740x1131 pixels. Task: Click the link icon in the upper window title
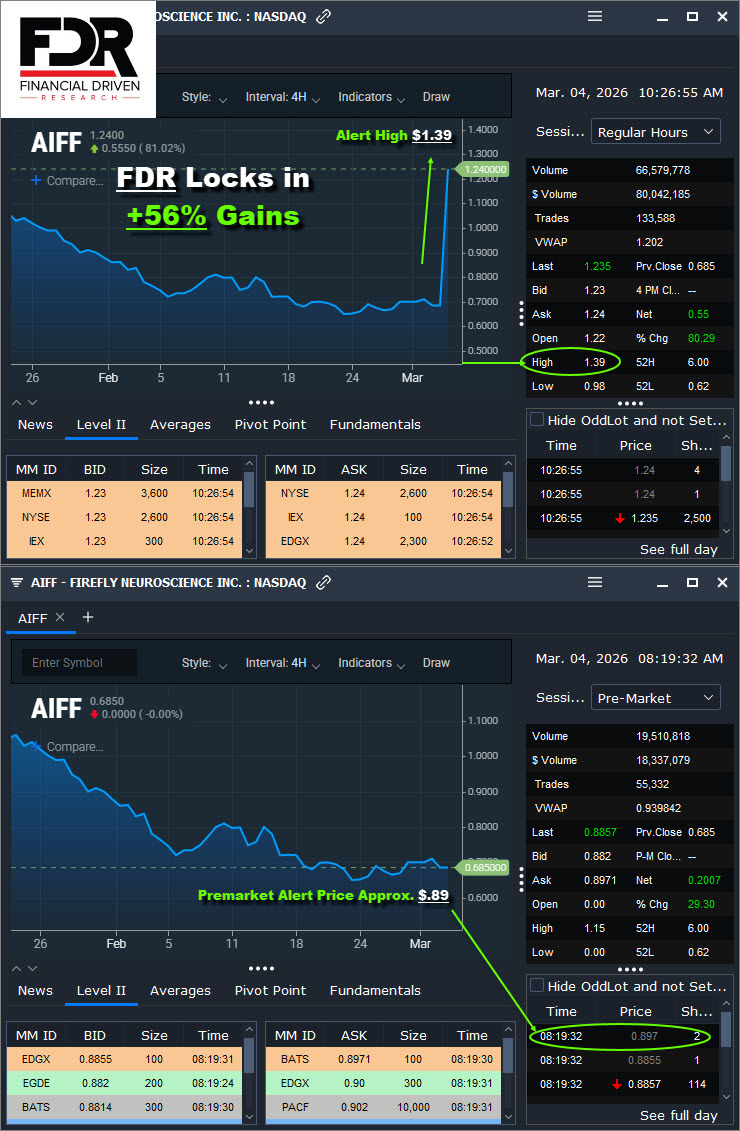323,17
